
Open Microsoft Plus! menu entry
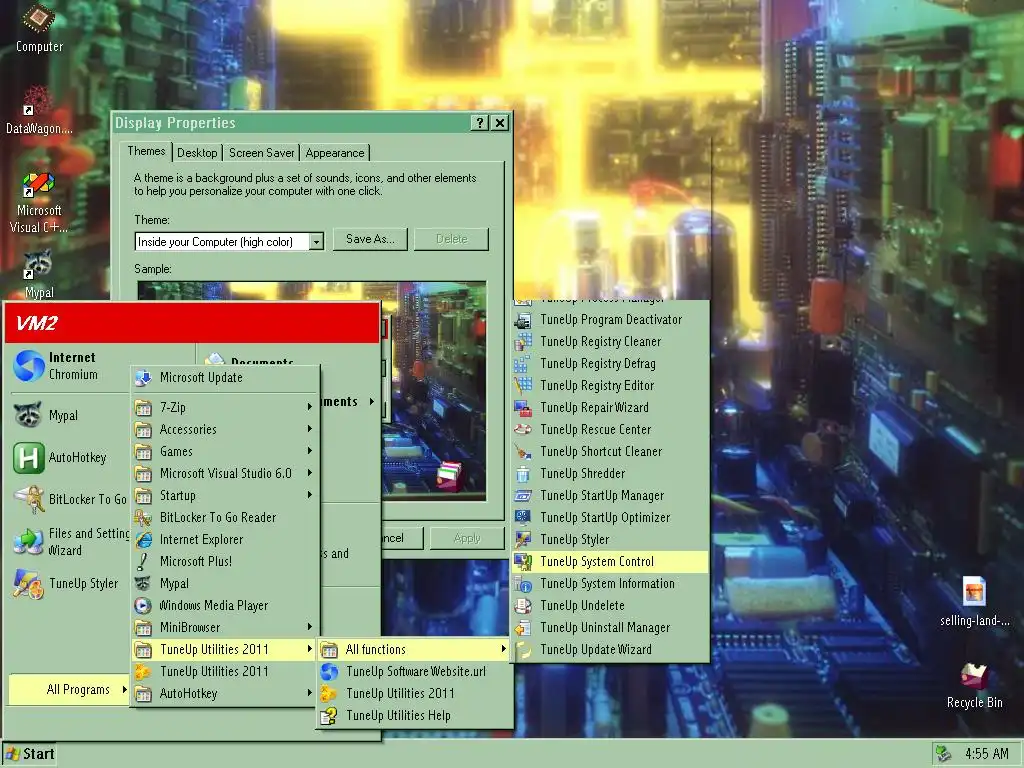(x=225, y=562)
